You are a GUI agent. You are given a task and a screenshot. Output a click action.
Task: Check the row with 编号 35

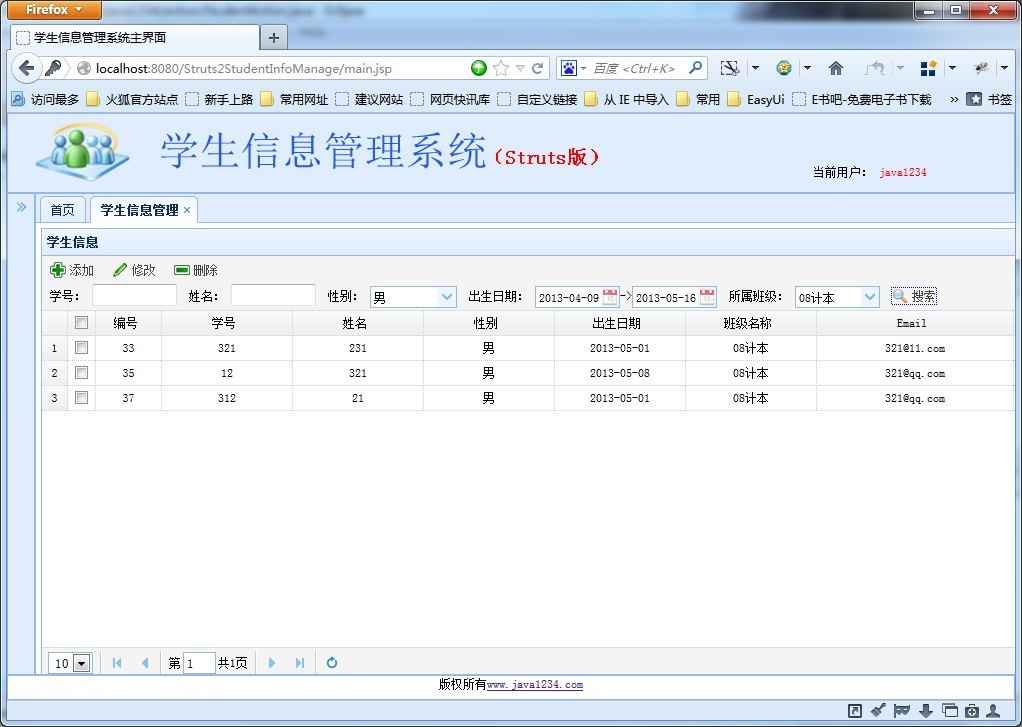81,373
